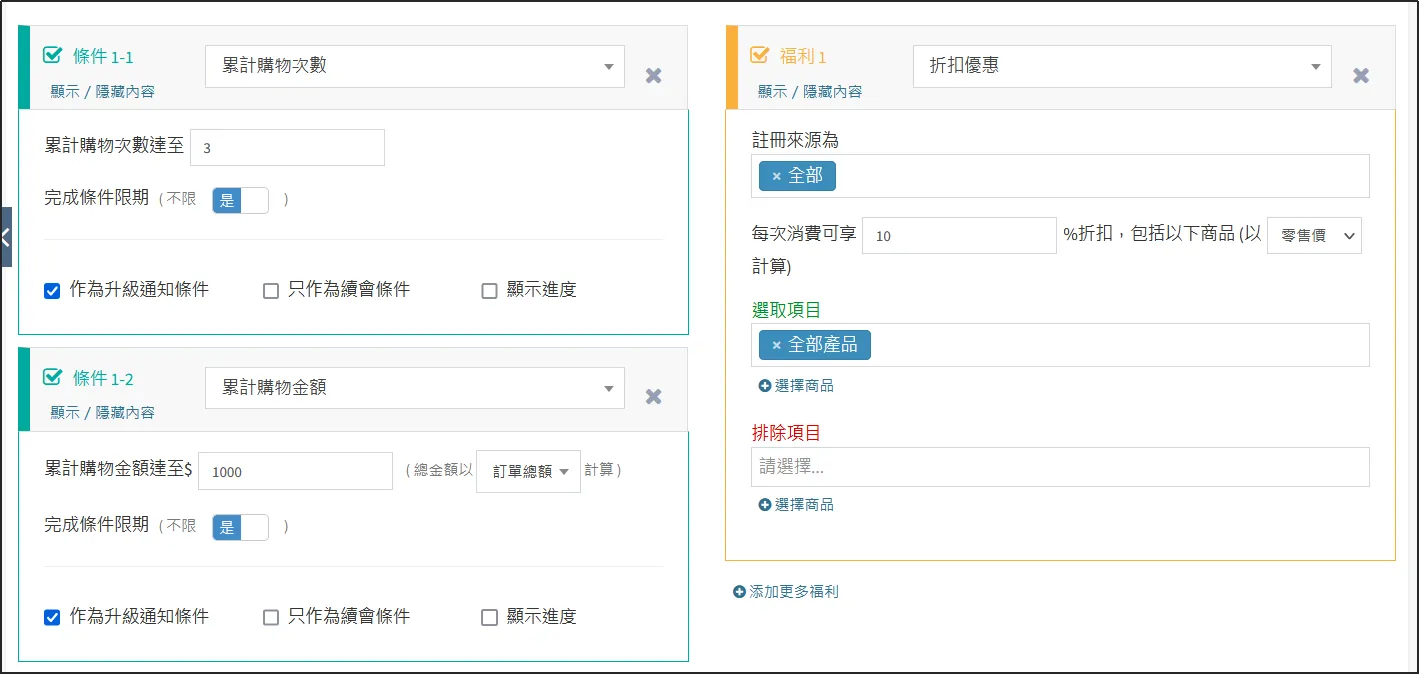
Task: Toggle 完成條件限期 switch in condition 1-2
Action: 240,527
